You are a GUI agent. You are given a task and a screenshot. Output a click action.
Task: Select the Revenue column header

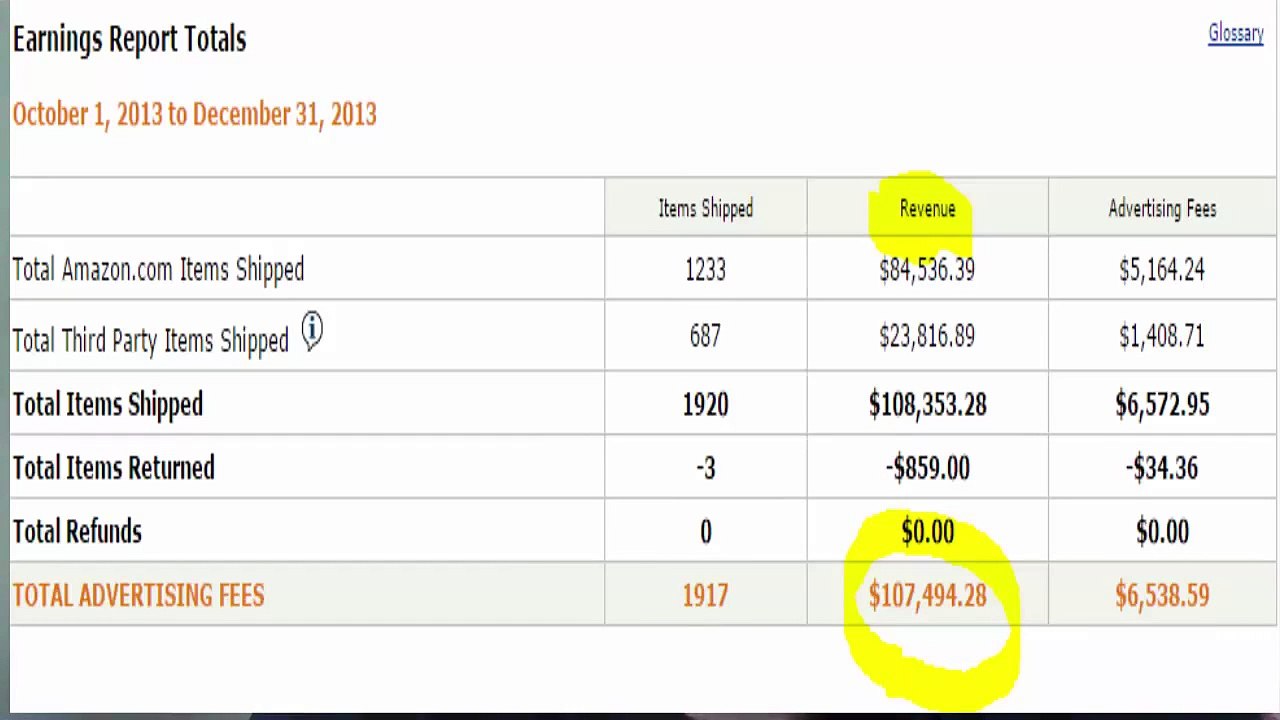click(x=927, y=209)
